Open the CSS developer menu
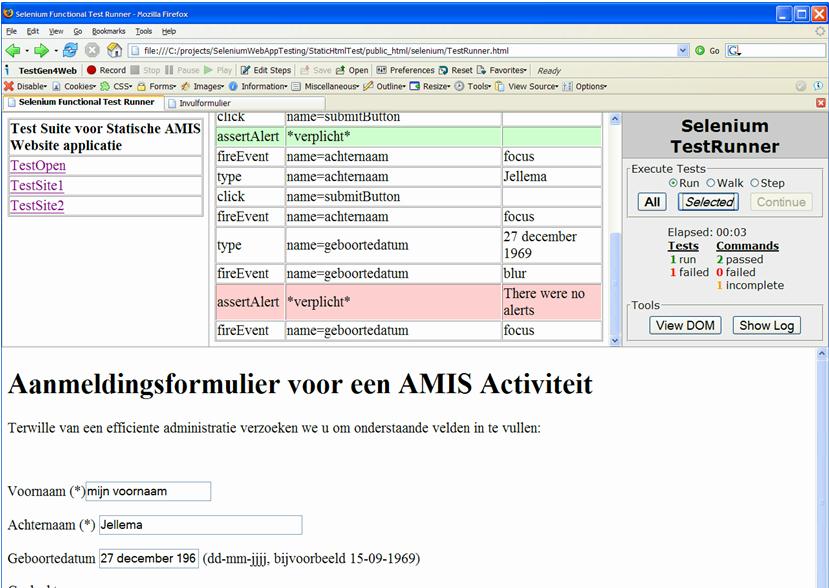The image size is (829, 588). (116, 86)
